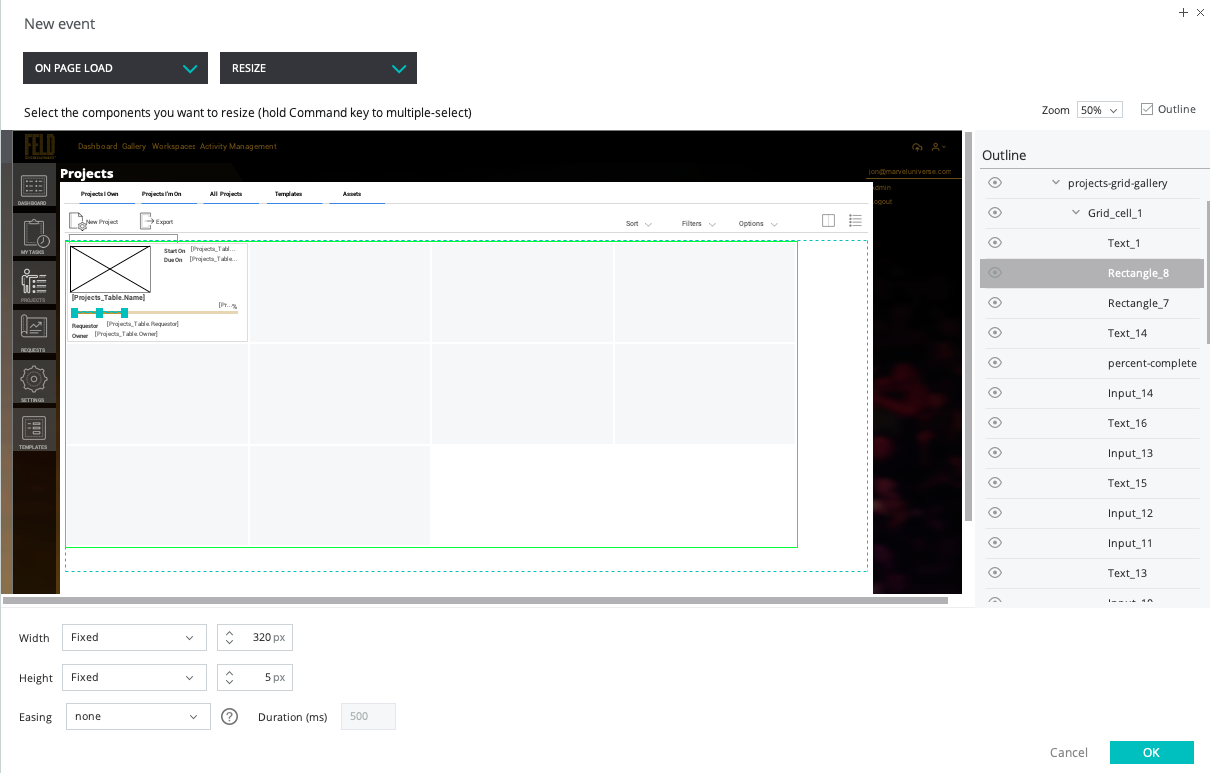Click the Easing help question mark icon
Screen dimensions: 1210x773
[x=230, y=717]
